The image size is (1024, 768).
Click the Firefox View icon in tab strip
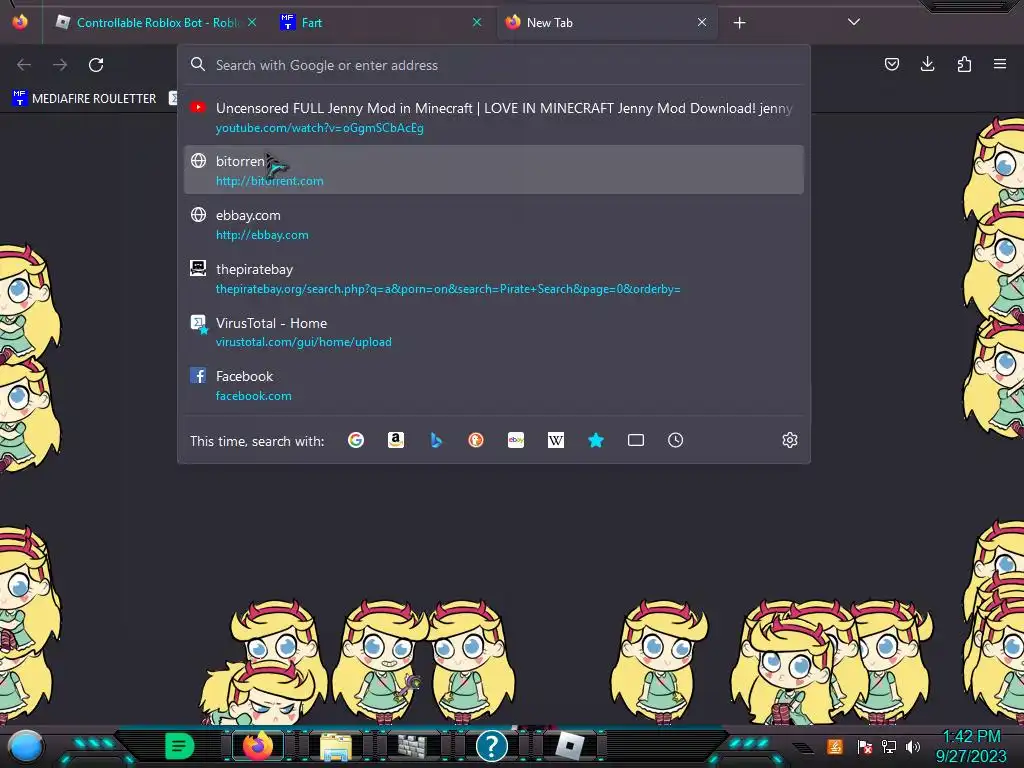click(x=20, y=22)
